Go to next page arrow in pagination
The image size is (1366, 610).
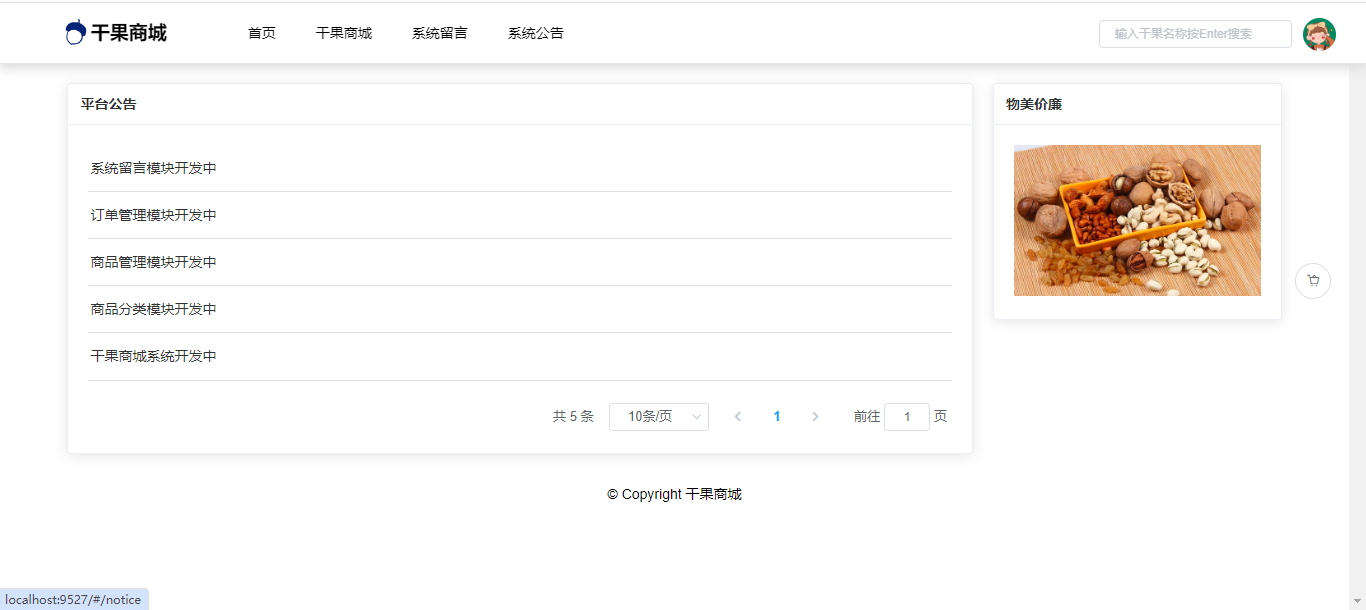(x=815, y=417)
